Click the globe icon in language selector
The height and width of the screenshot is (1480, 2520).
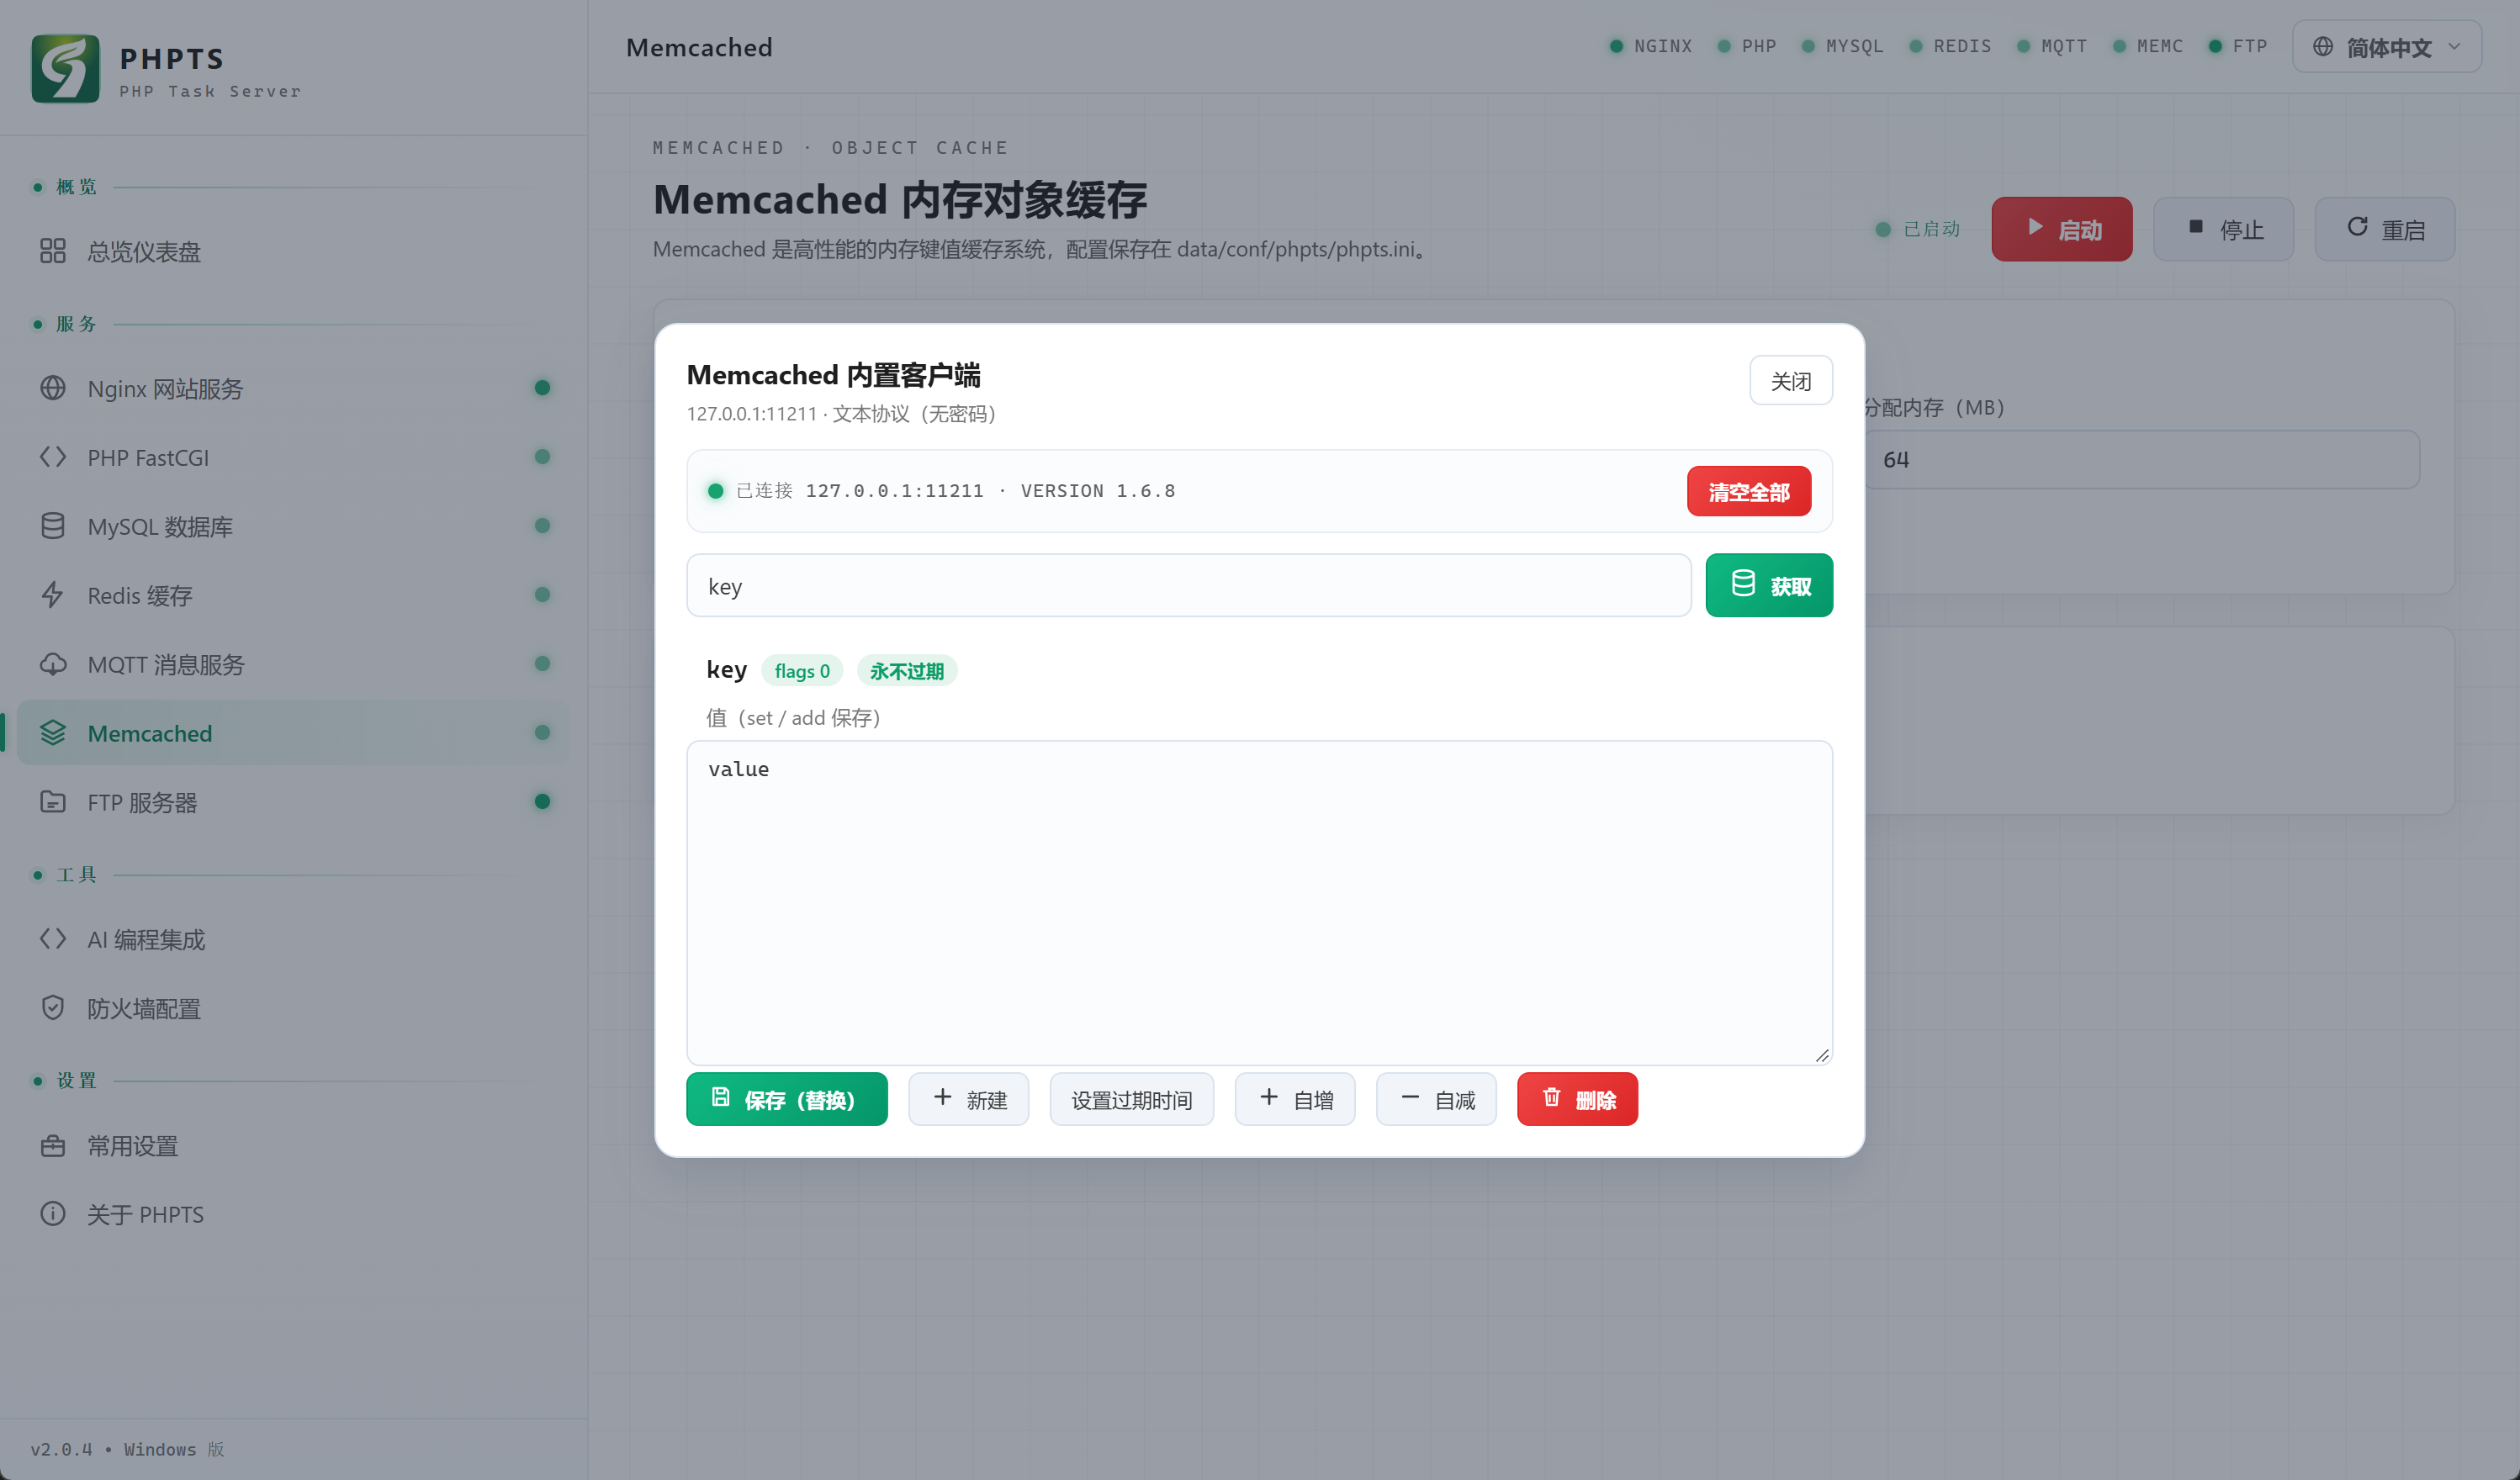[x=2323, y=47]
